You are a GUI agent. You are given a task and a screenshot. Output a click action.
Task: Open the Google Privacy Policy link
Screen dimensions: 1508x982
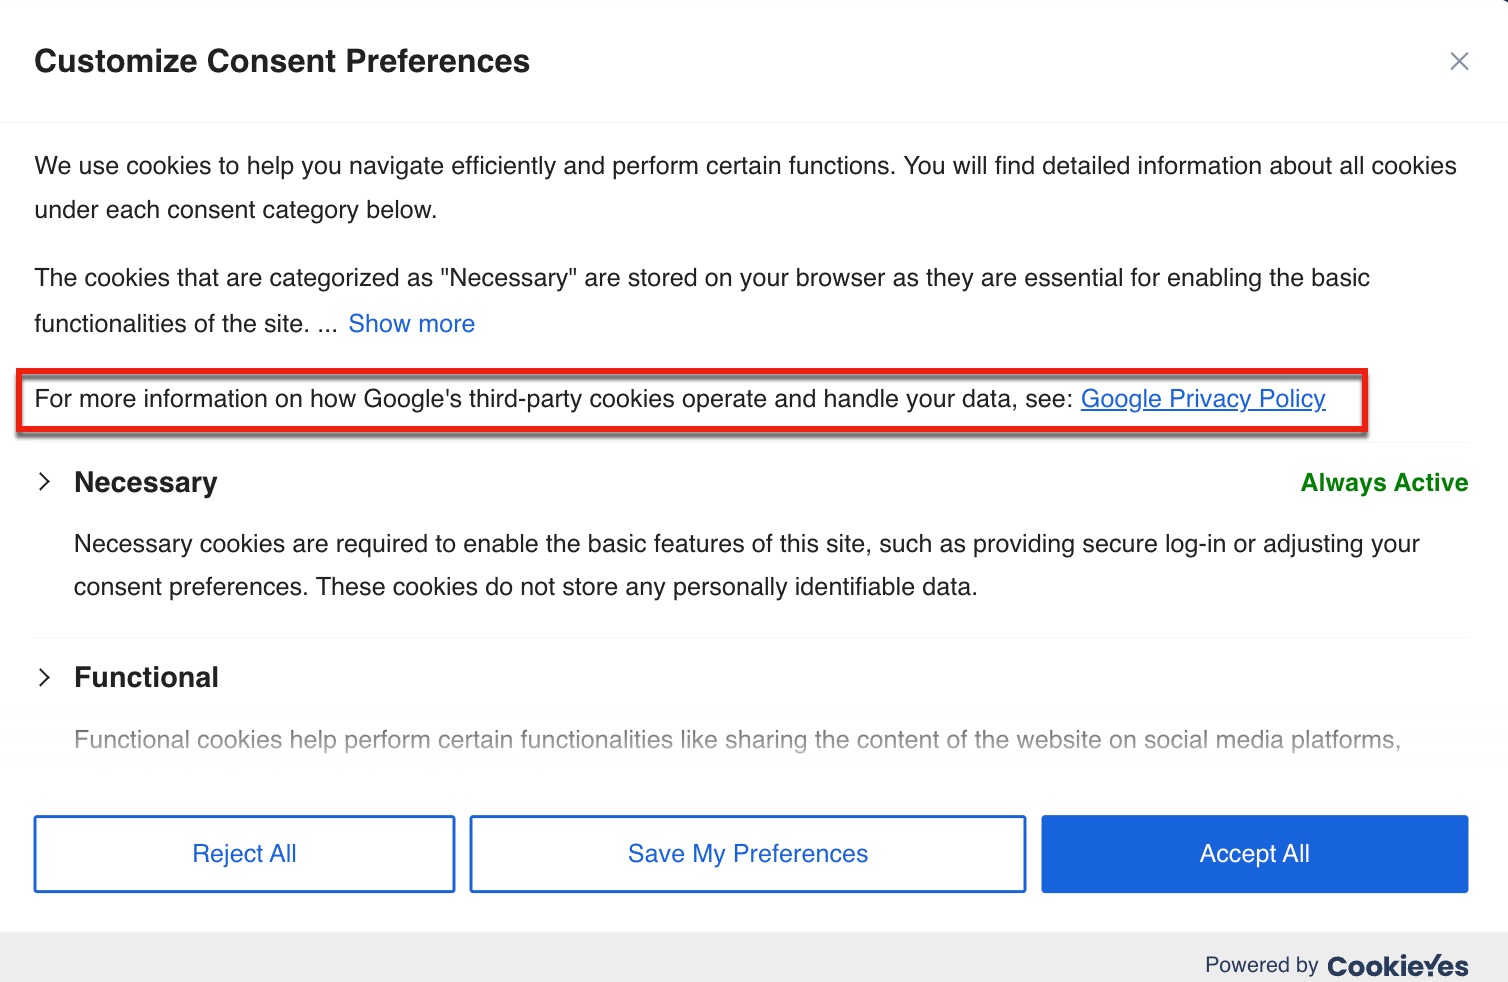(1202, 399)
